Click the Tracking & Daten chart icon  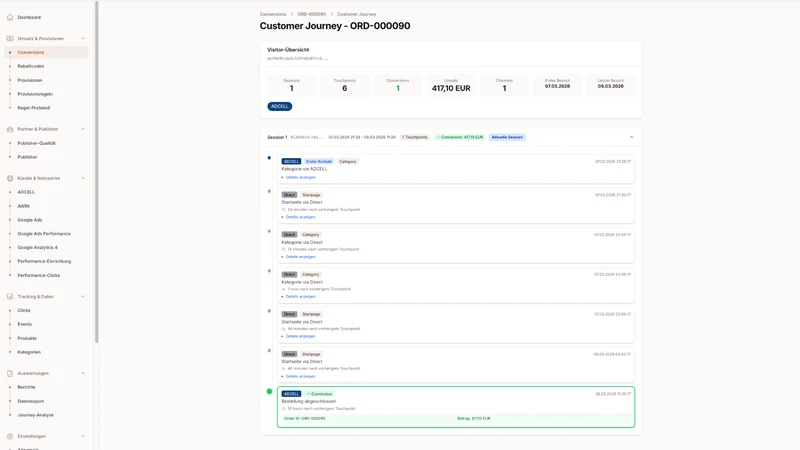(10, 296)
